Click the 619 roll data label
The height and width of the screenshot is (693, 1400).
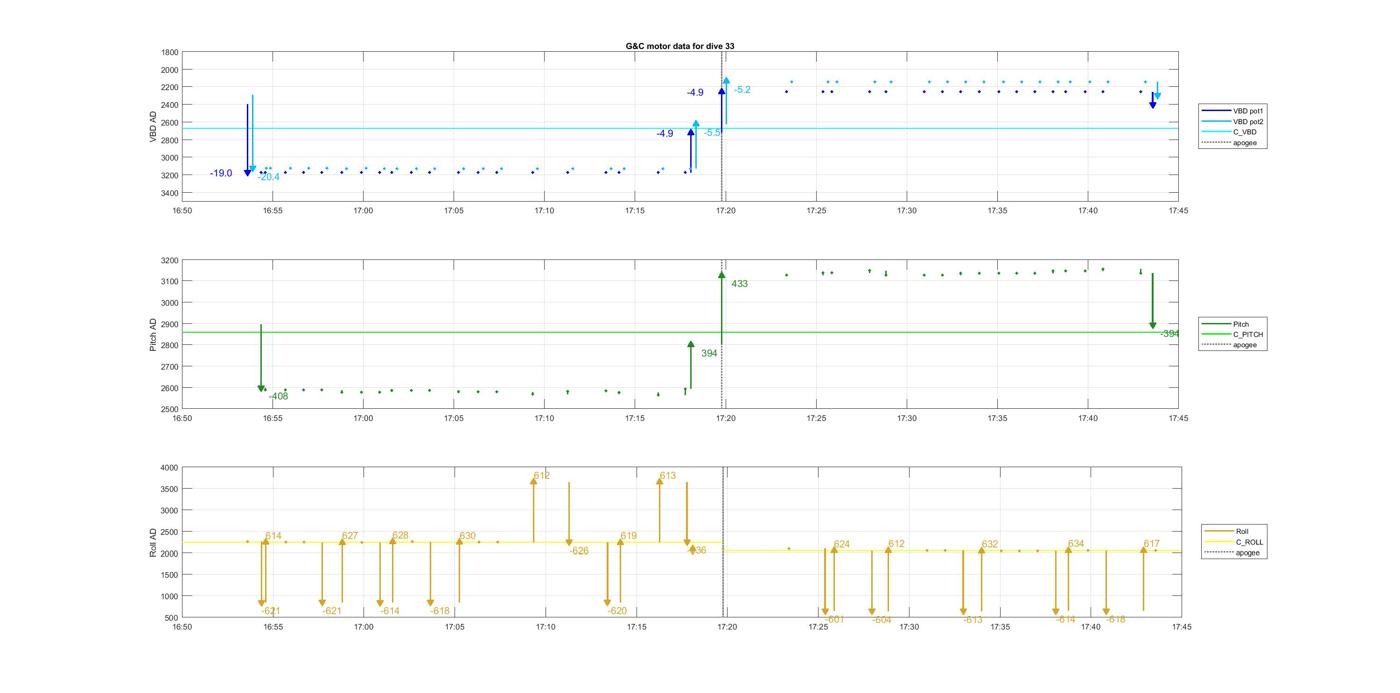pos(628,536)
